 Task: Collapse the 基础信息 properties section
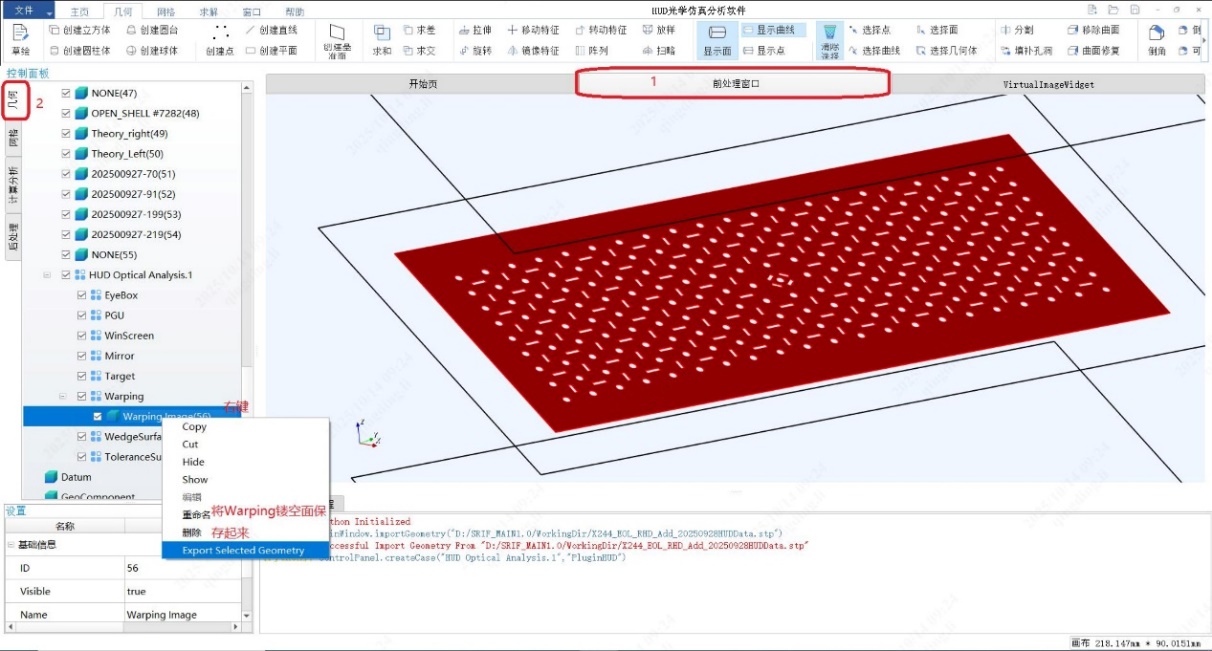pos(11,545)
